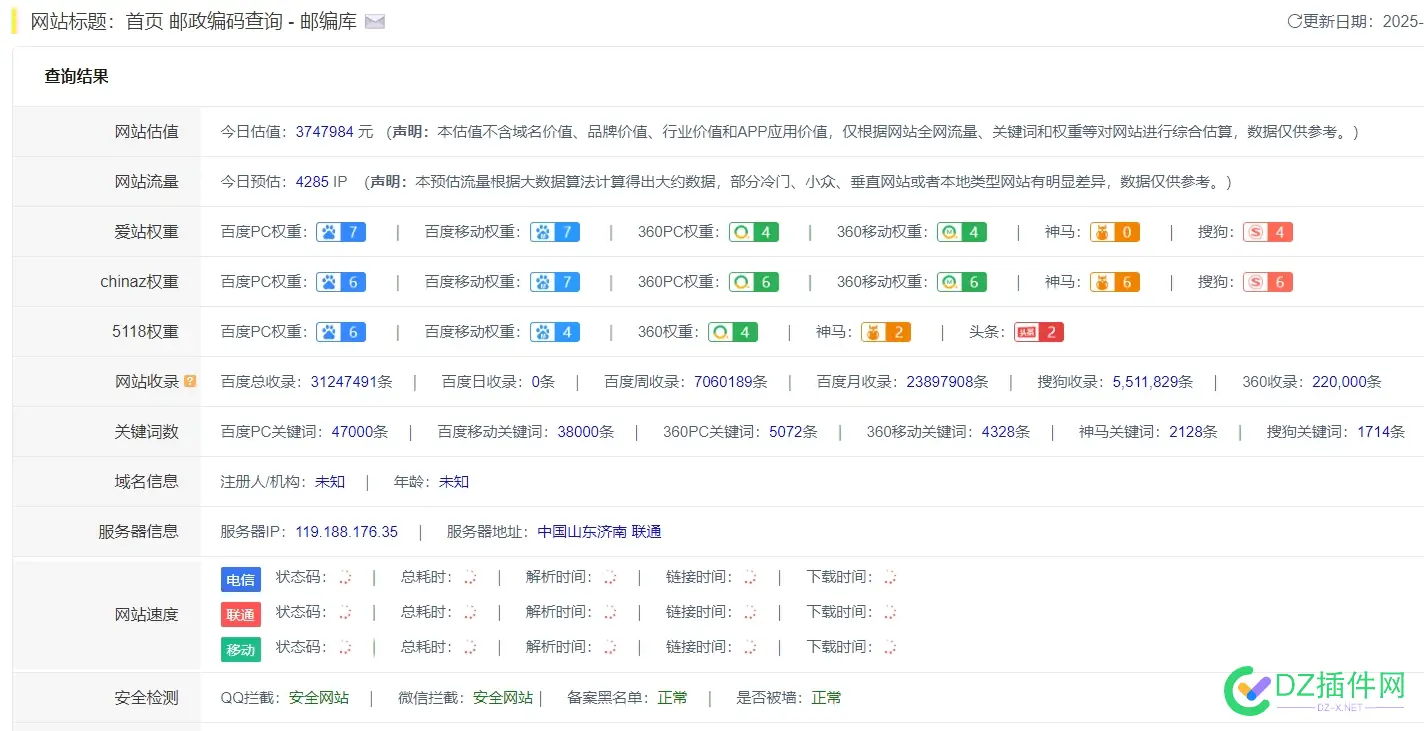This screenshot has height=731, width=1424.
Task: Click chinaz权重 神马 badge 6
Action: (x=1115, y=282)
